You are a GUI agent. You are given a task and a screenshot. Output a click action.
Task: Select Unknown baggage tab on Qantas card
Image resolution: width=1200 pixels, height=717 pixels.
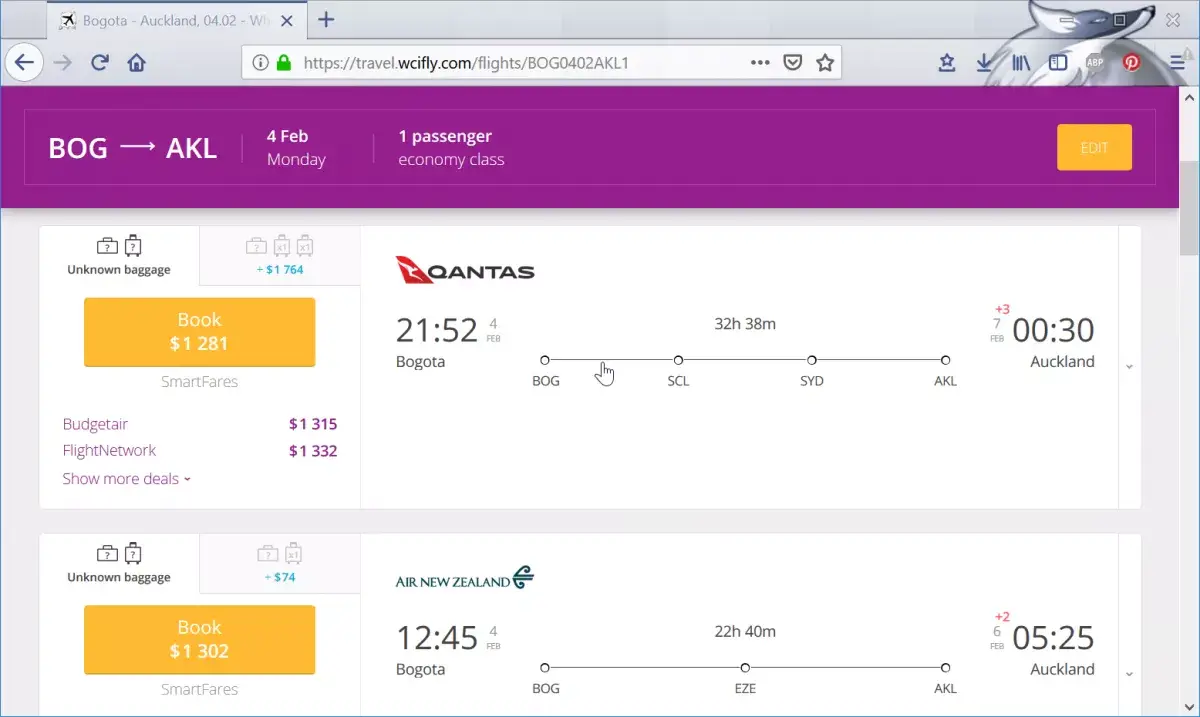pyautogui.click(x=119, y=256)
